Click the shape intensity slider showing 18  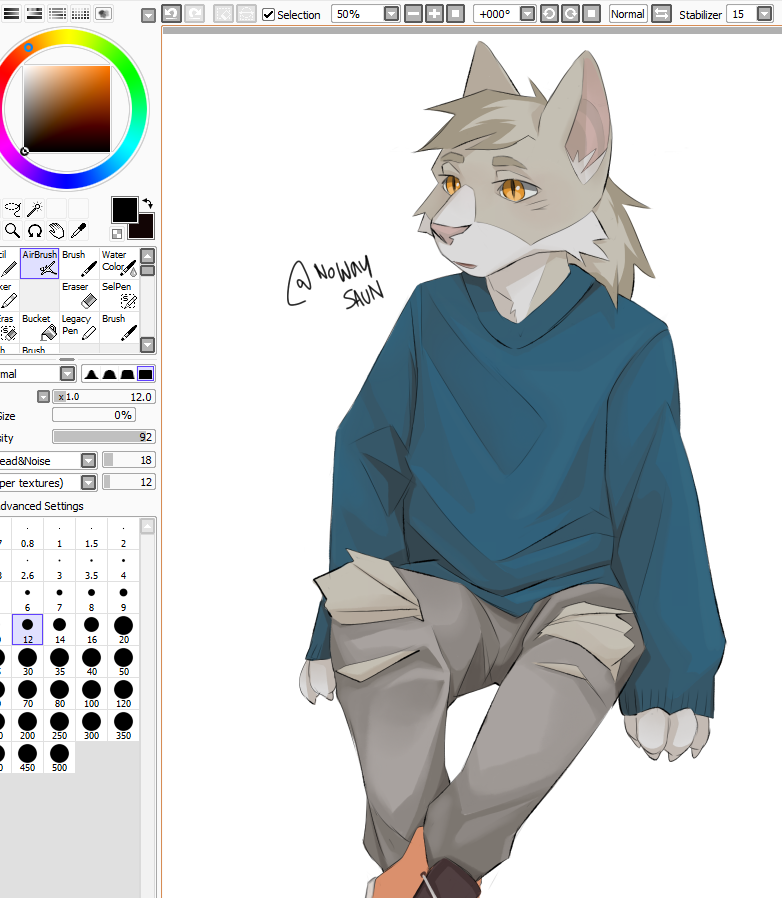129,460
